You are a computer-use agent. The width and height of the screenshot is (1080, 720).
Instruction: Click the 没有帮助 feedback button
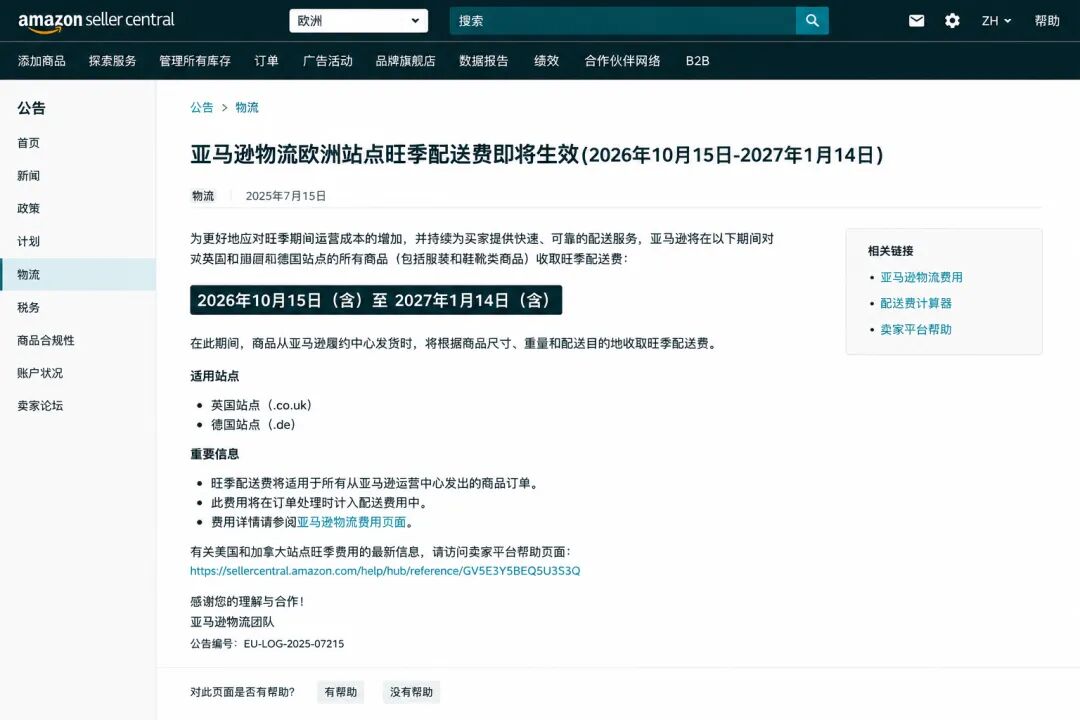(x=411, y=692)
